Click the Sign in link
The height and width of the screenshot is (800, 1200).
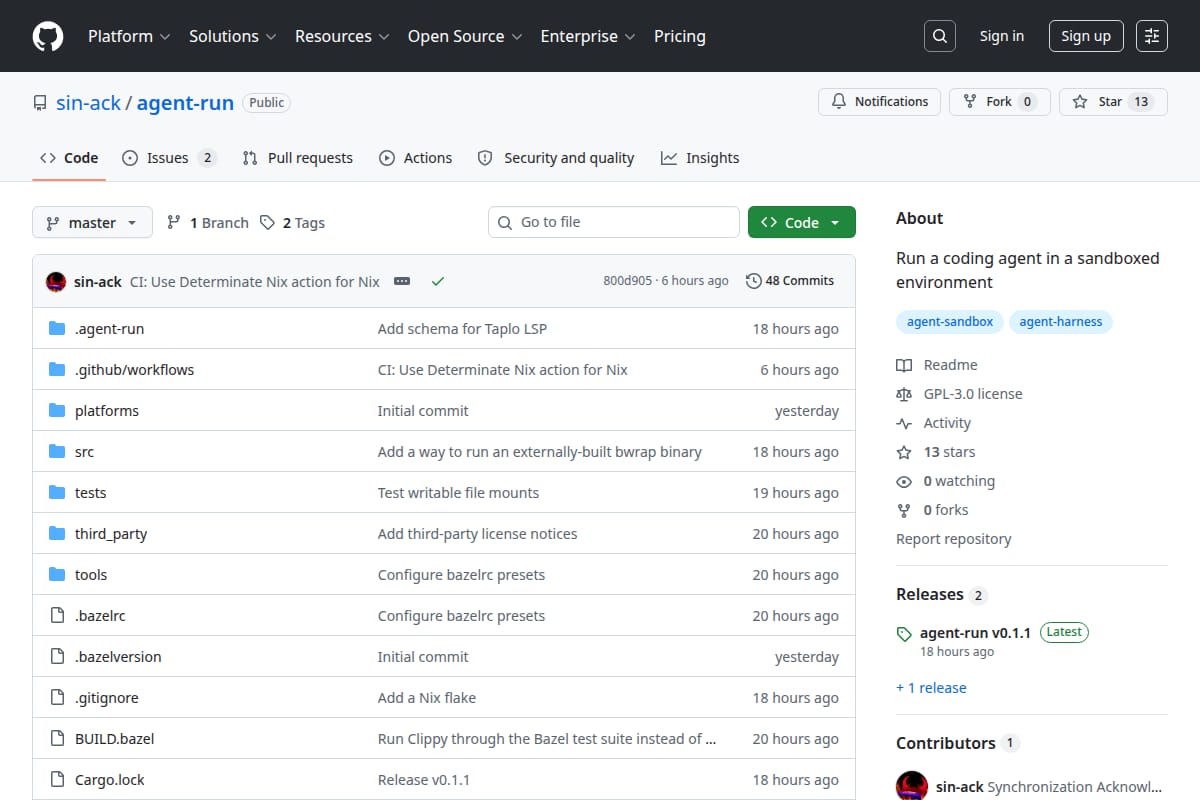coord(1002,36)
